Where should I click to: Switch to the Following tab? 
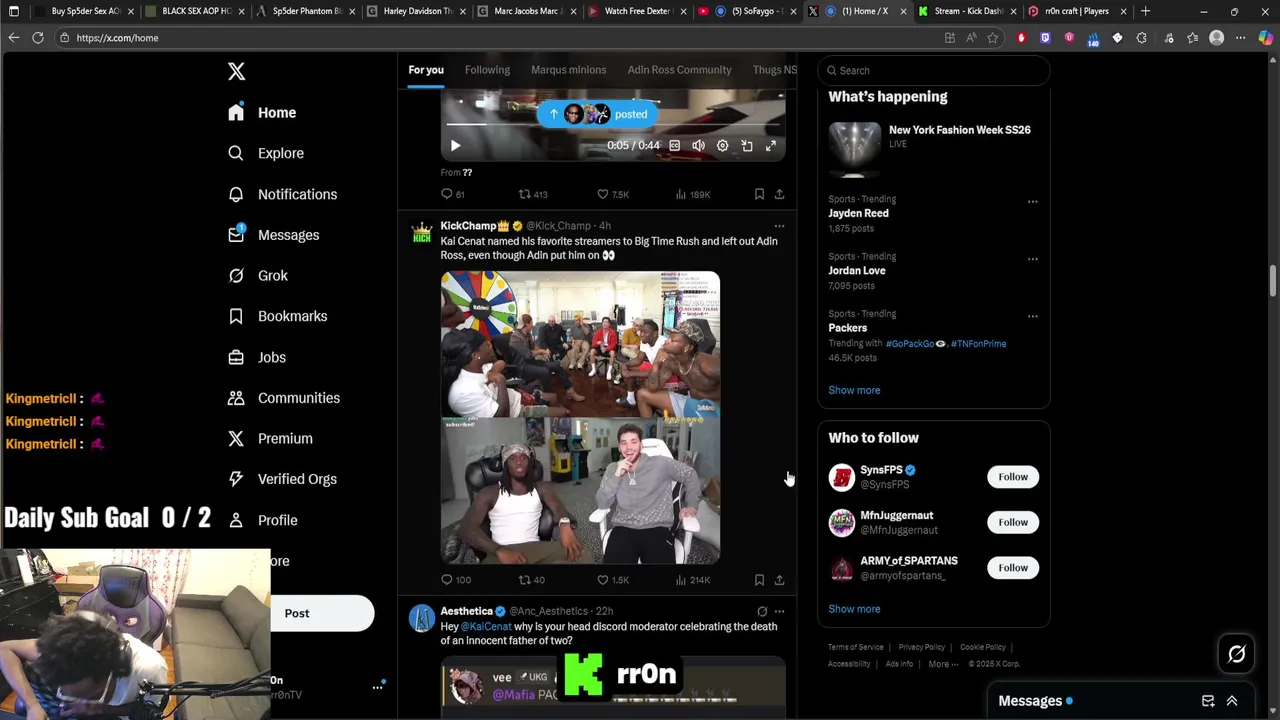click(487, 70)
